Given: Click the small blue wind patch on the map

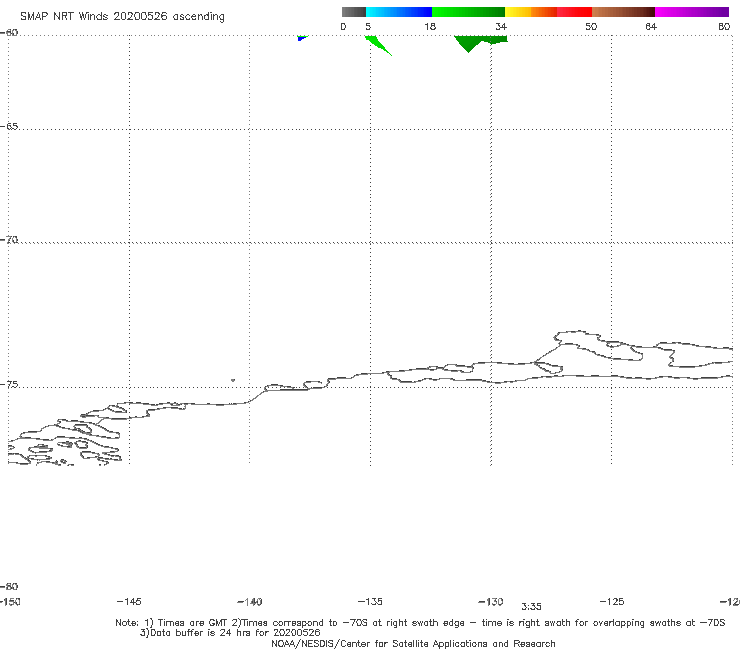Looking at the screenshot, I should pos(301,38).
